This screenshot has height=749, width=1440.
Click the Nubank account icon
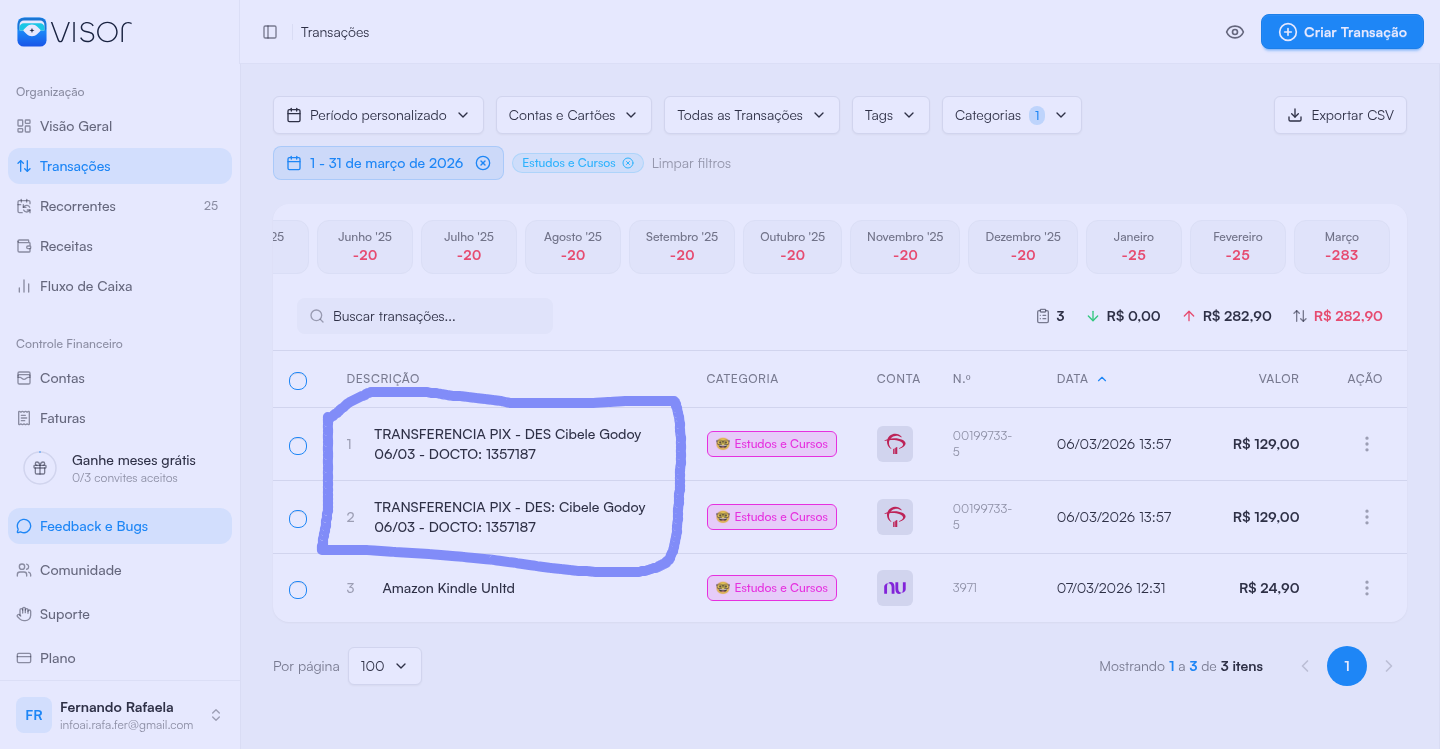[x=895, y=588]
